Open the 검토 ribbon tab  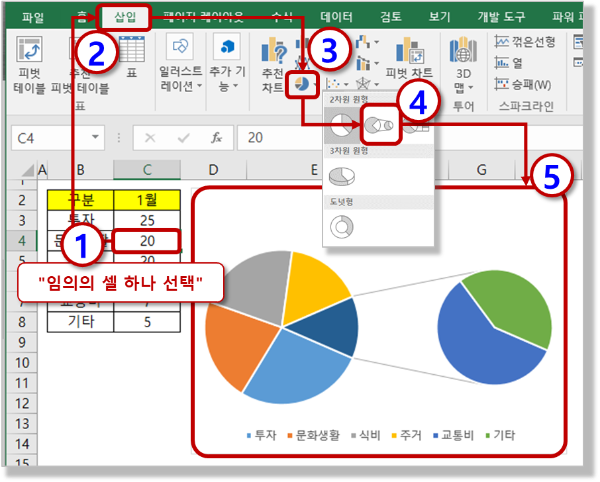pos(391,17)
